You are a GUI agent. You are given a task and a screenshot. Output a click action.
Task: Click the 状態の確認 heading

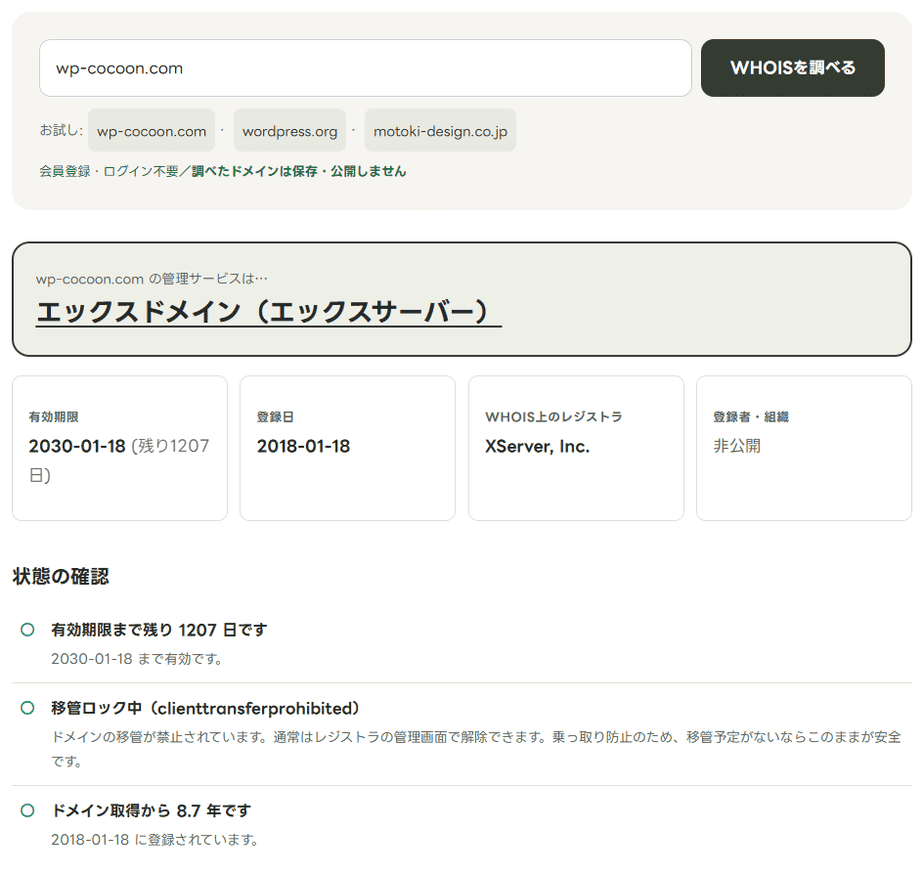61,576
